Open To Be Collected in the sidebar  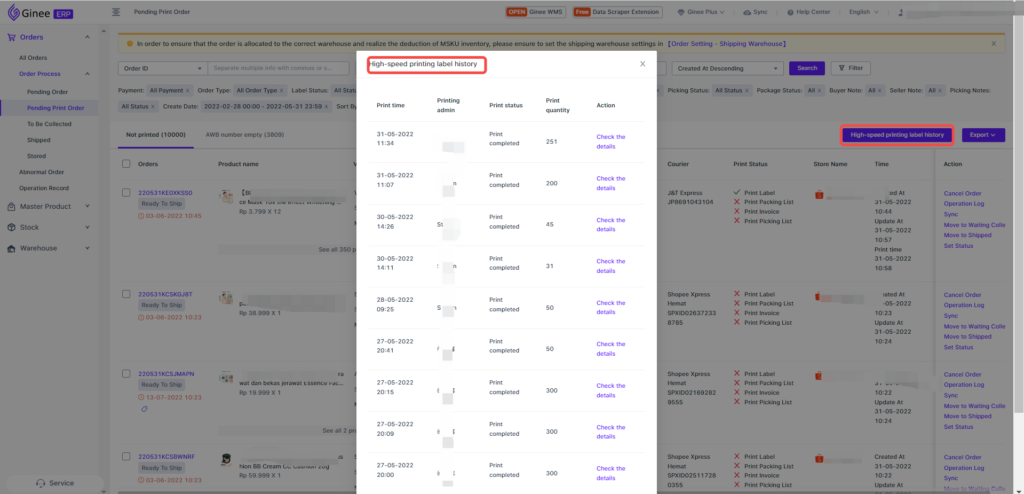click(49, 124)
